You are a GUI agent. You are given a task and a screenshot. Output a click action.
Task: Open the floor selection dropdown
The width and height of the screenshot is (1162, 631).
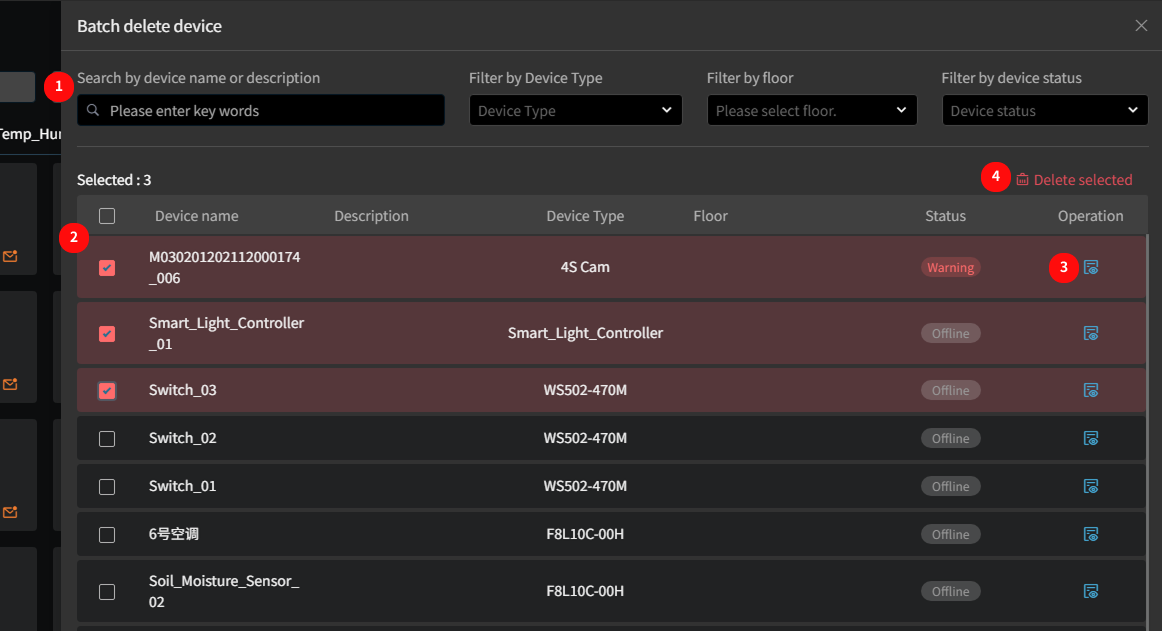[x=811, y=110]
